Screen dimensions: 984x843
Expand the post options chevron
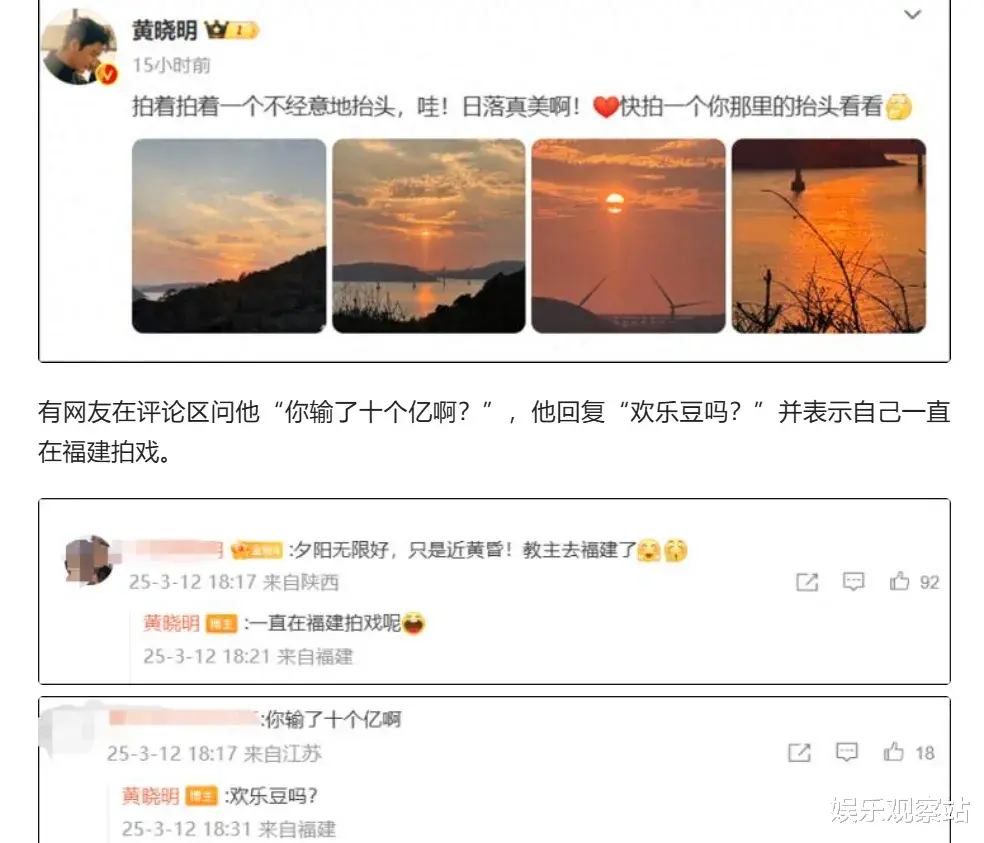pyautogui.click(x=912, y=14)
